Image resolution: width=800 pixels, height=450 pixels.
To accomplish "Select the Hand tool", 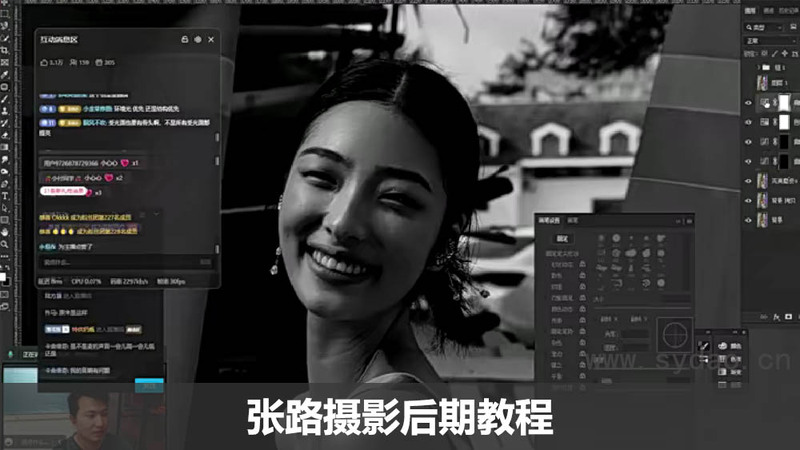I will coord(5,232).
